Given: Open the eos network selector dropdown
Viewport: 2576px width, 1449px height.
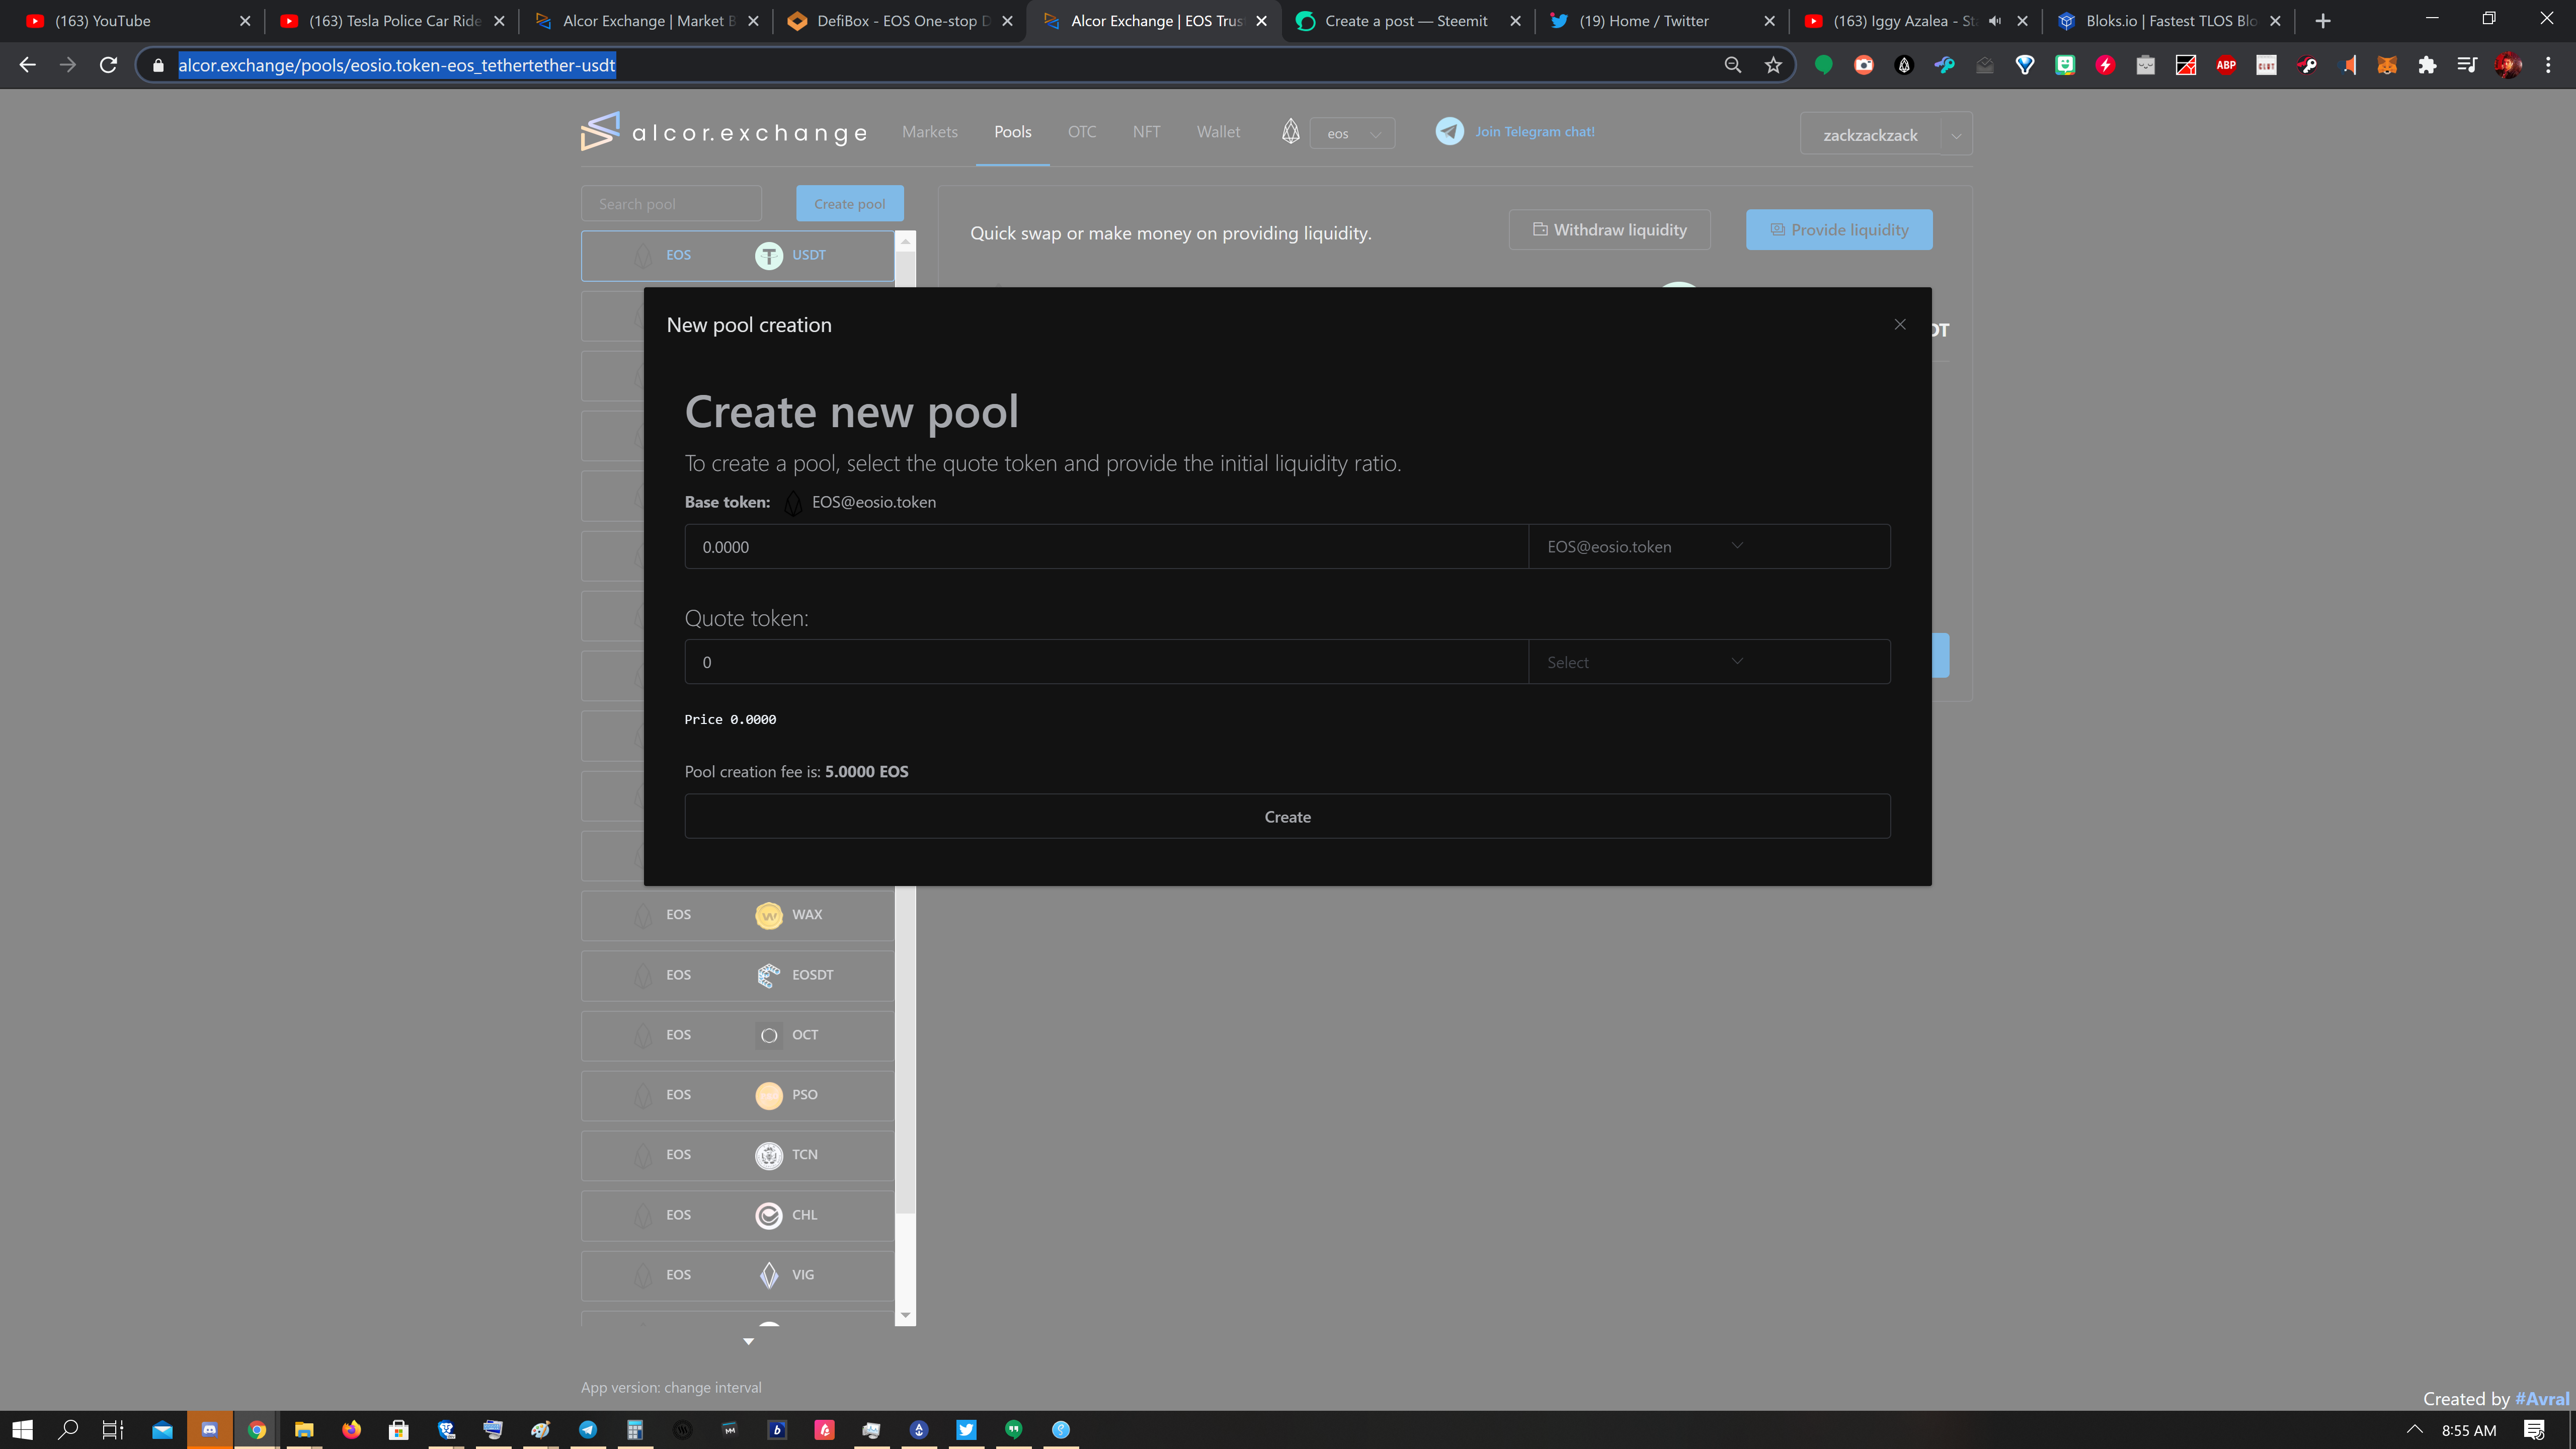Looking at the screenshot, I should [x=1352, y=133].
